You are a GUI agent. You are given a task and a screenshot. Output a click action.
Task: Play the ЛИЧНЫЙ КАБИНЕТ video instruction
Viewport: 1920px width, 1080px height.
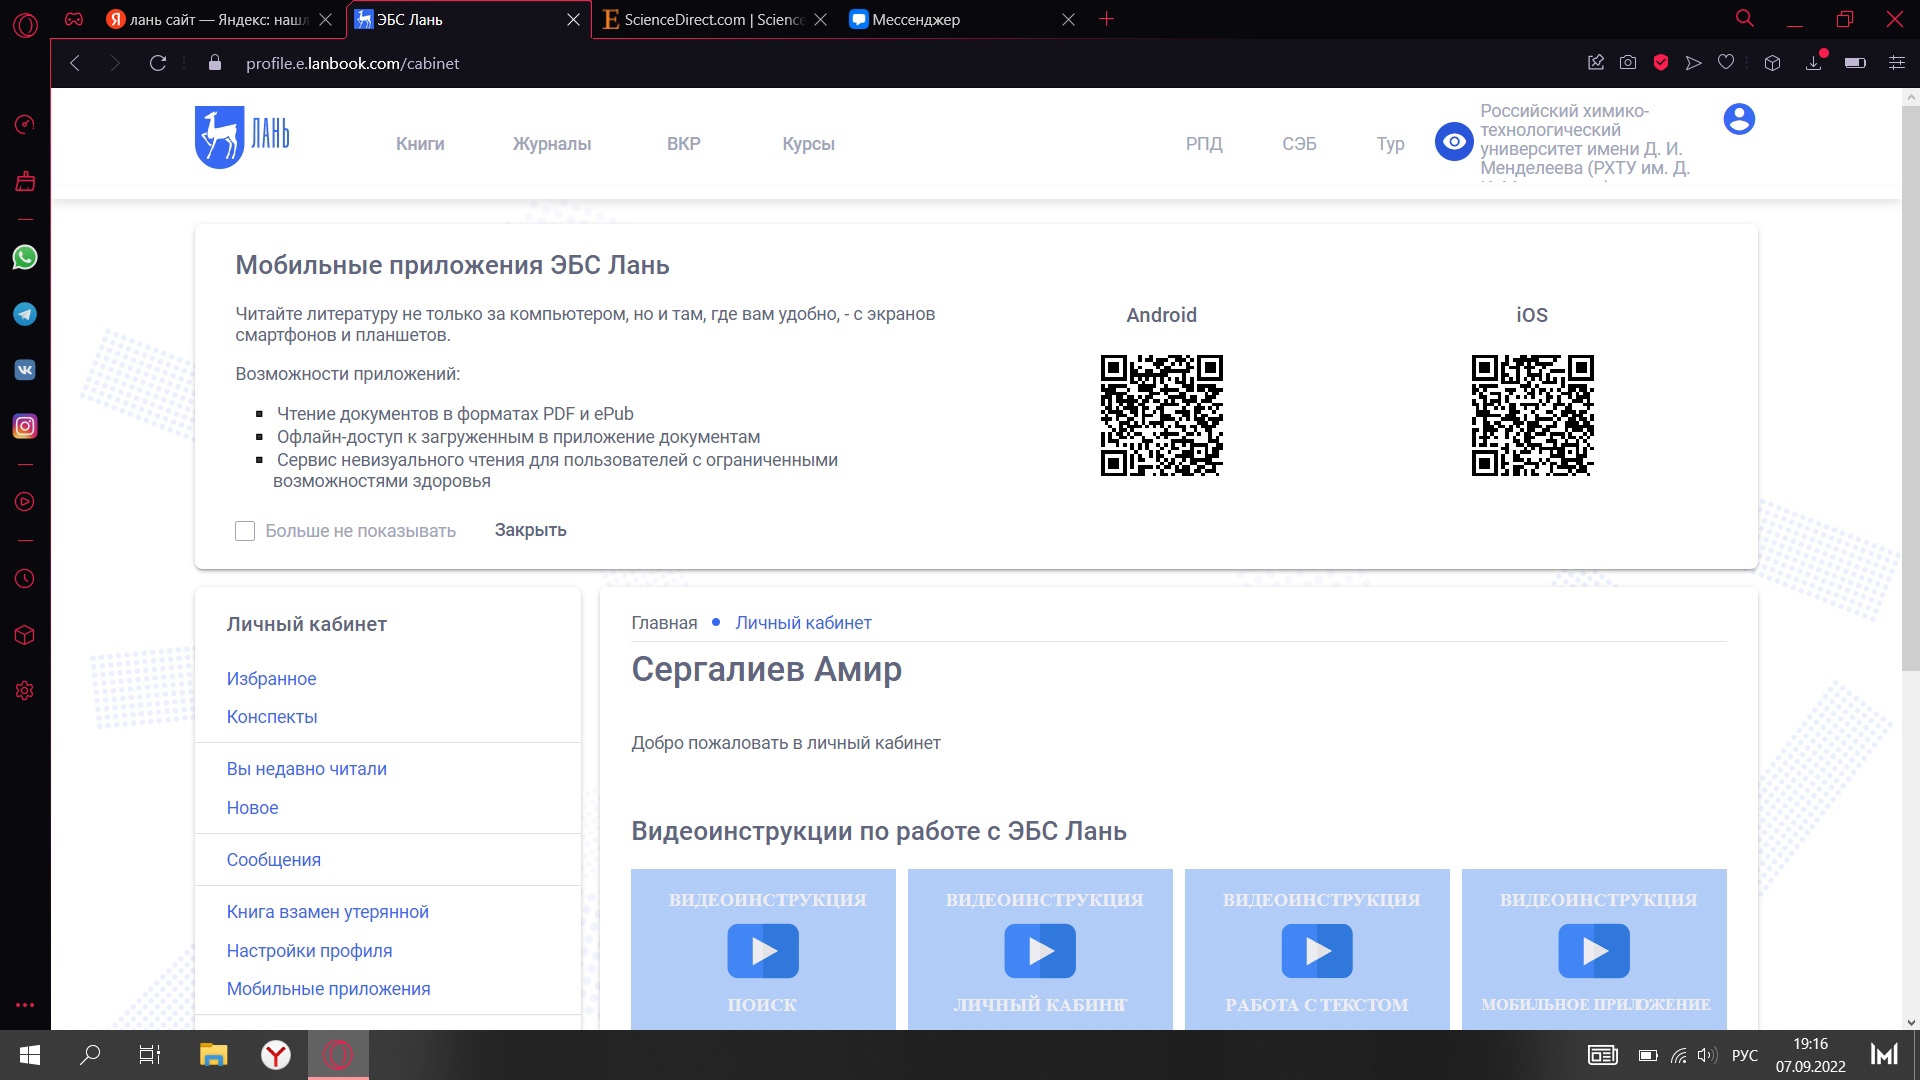[1040, 950]
